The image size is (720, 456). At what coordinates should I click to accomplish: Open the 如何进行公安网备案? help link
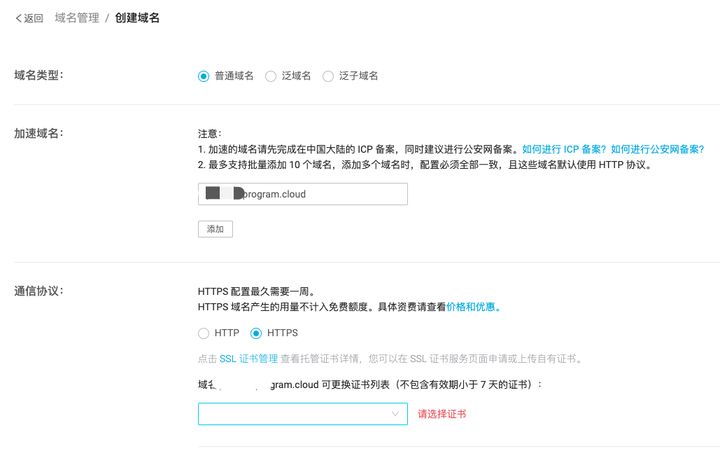pyautogui.click(x=658, y=149)
